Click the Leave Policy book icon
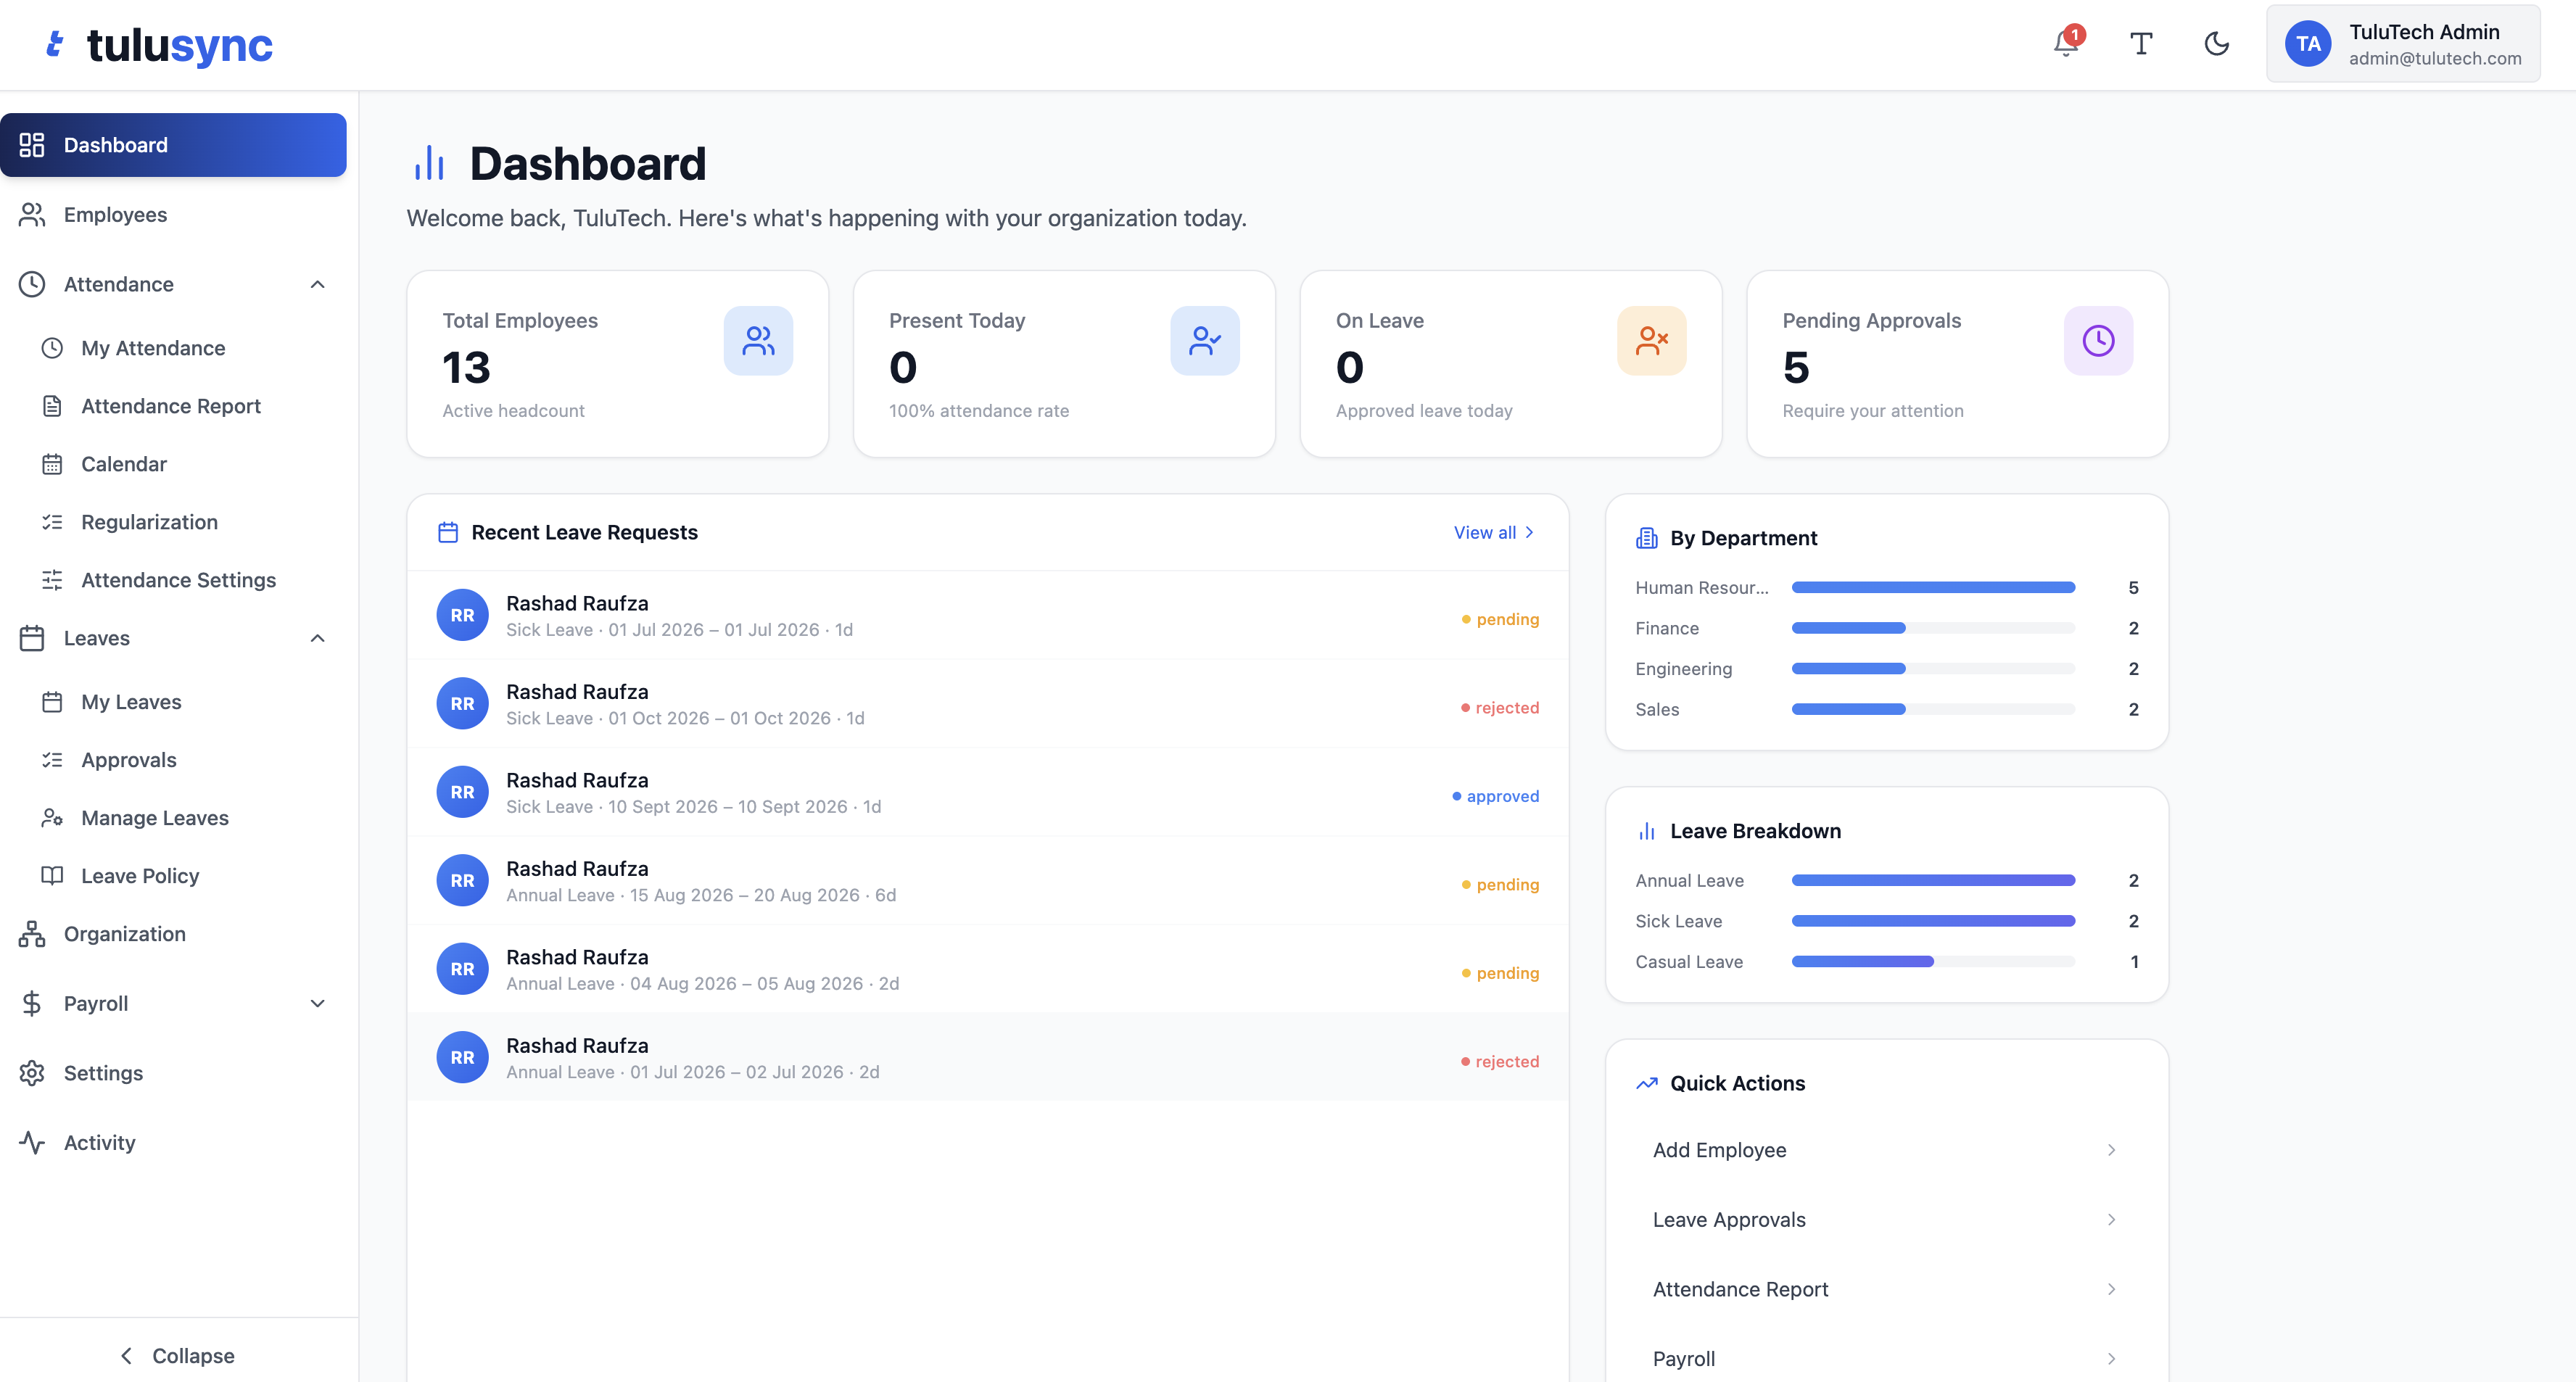 tap(52, 876)
